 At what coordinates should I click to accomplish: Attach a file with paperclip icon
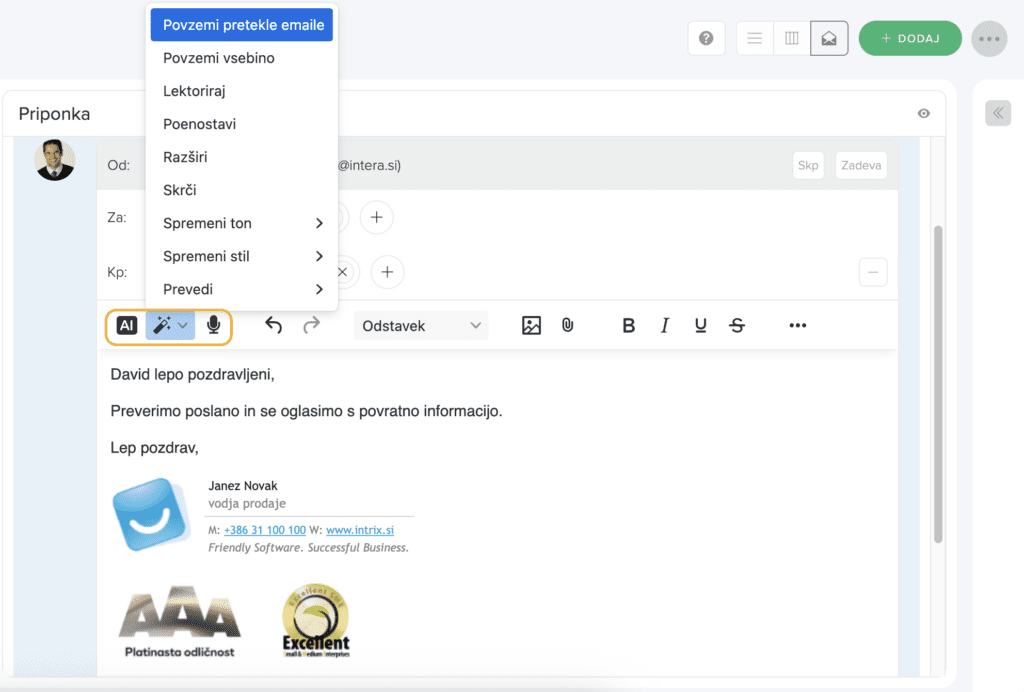click(x=567, y=325)
